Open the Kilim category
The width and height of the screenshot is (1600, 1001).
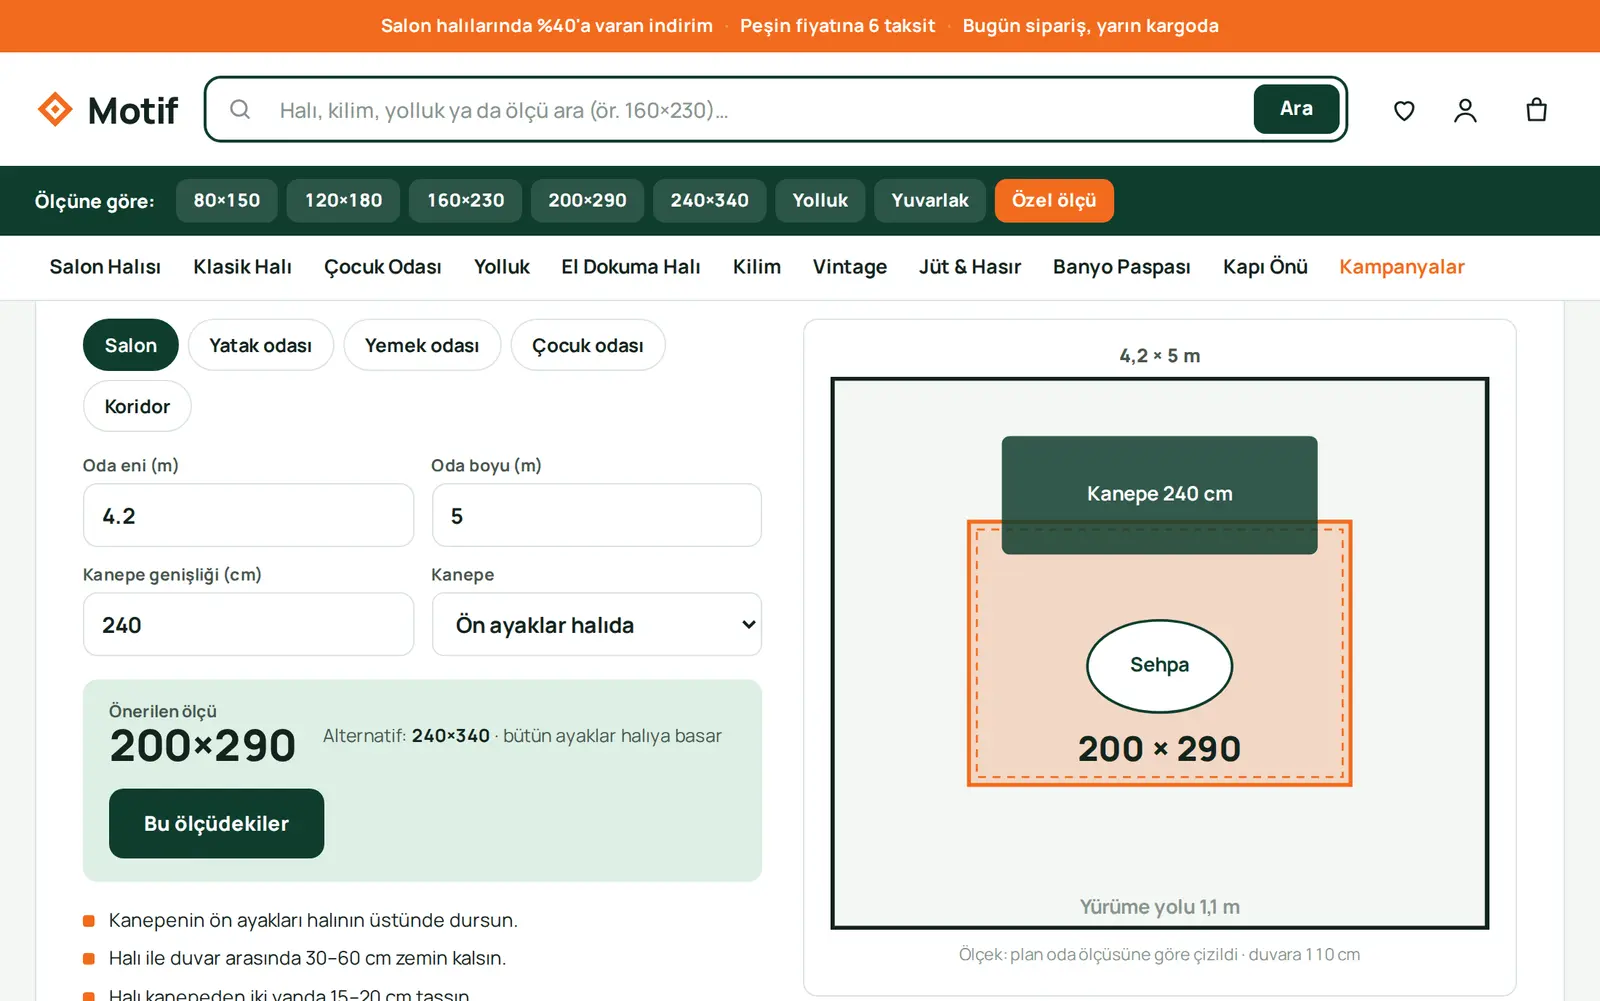coord(757,267)
